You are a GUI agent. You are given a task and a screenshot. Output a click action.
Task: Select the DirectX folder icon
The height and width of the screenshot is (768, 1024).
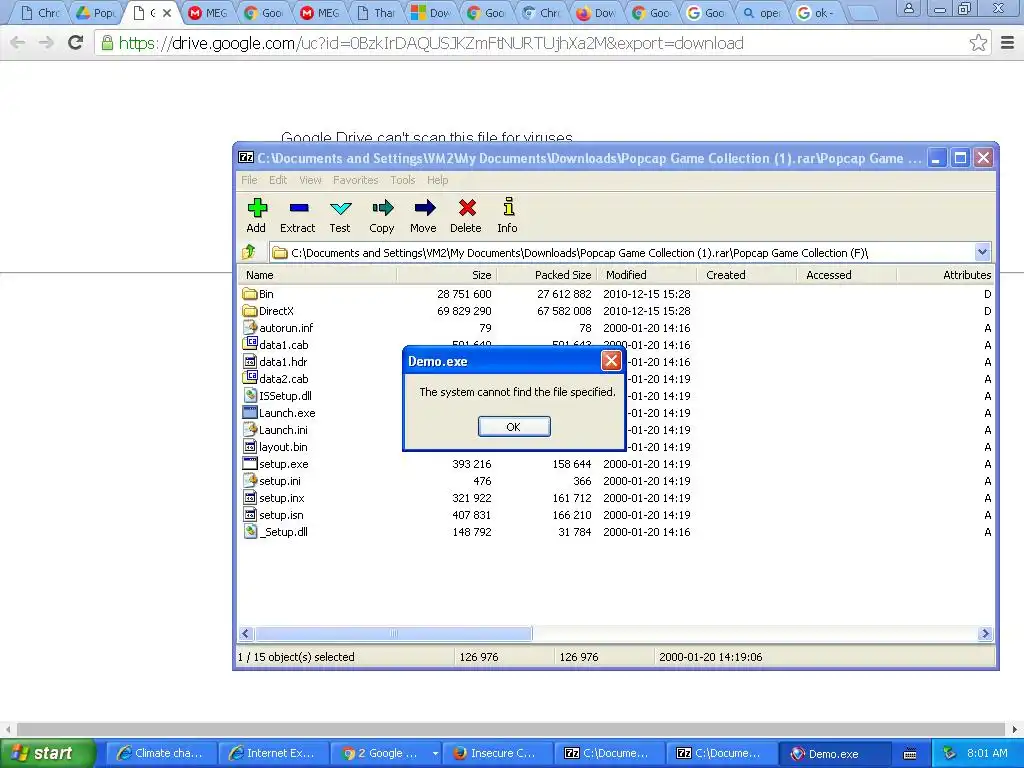(249, 311)
